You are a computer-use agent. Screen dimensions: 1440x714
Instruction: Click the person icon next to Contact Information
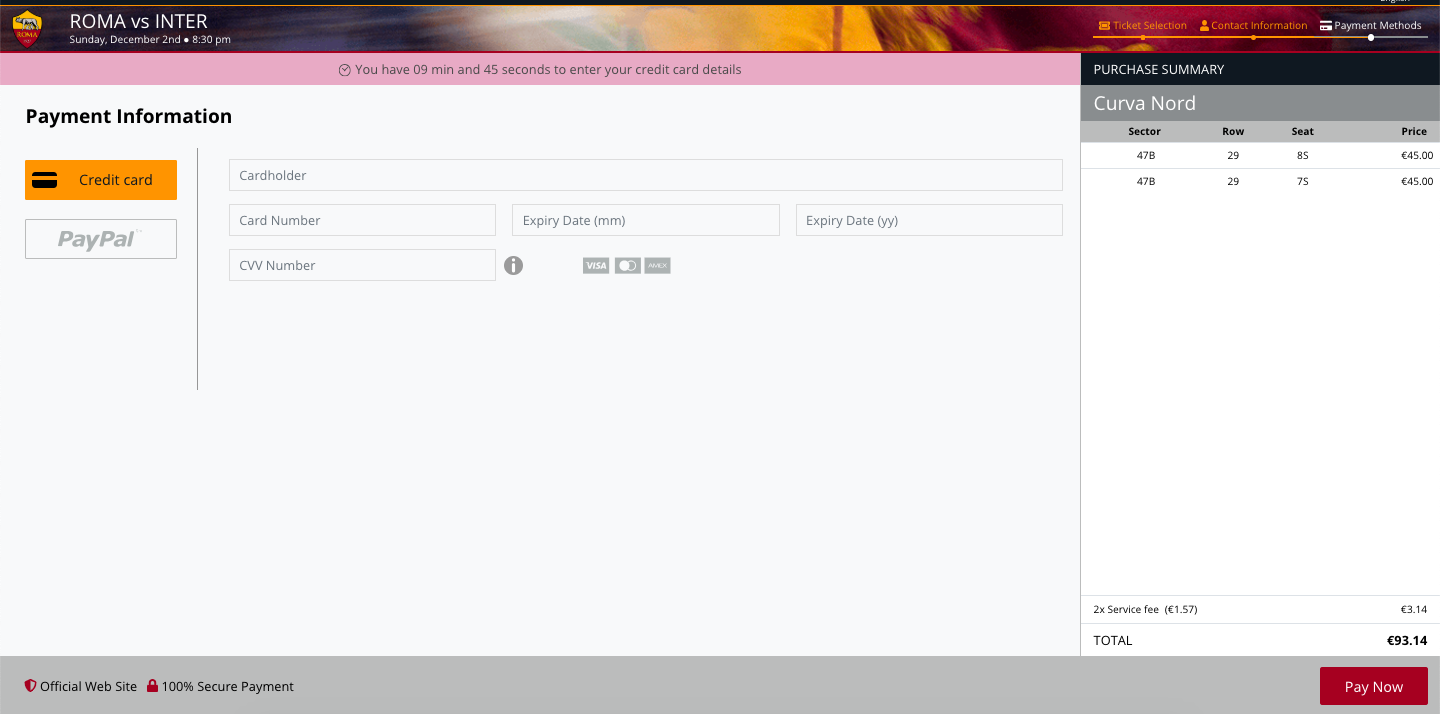(x=1205, y=26)
